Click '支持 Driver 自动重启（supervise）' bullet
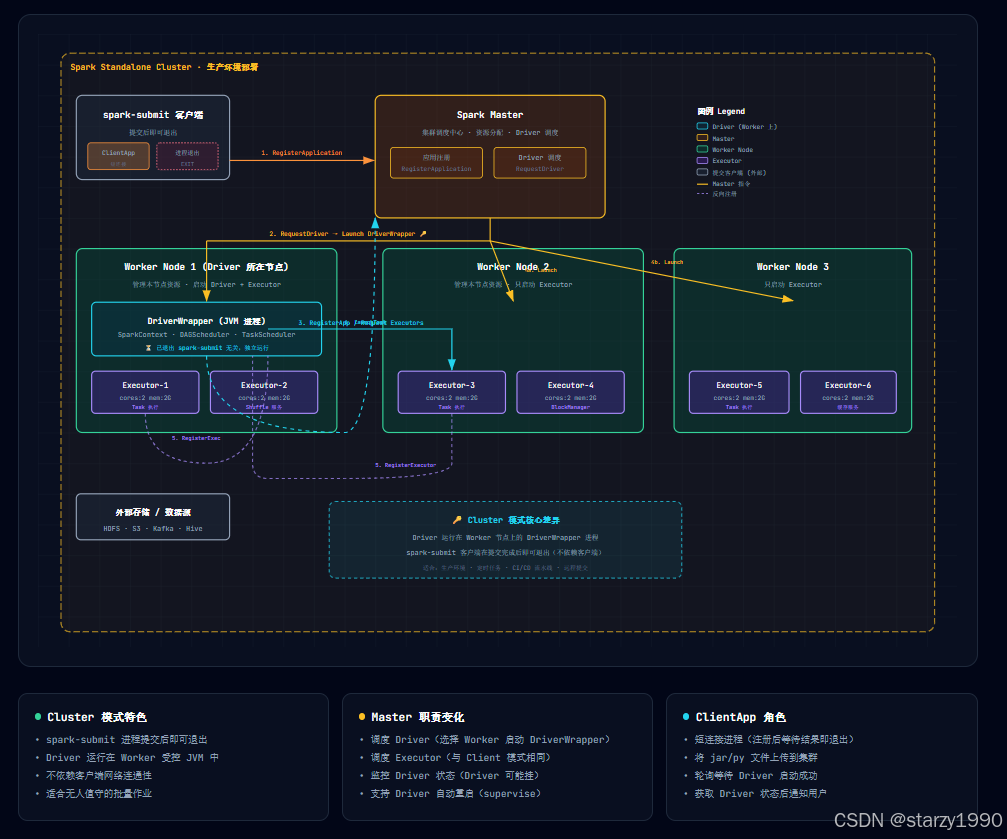Image resolution: width=1007 pixels, height=839 pixels. [456, 794]
